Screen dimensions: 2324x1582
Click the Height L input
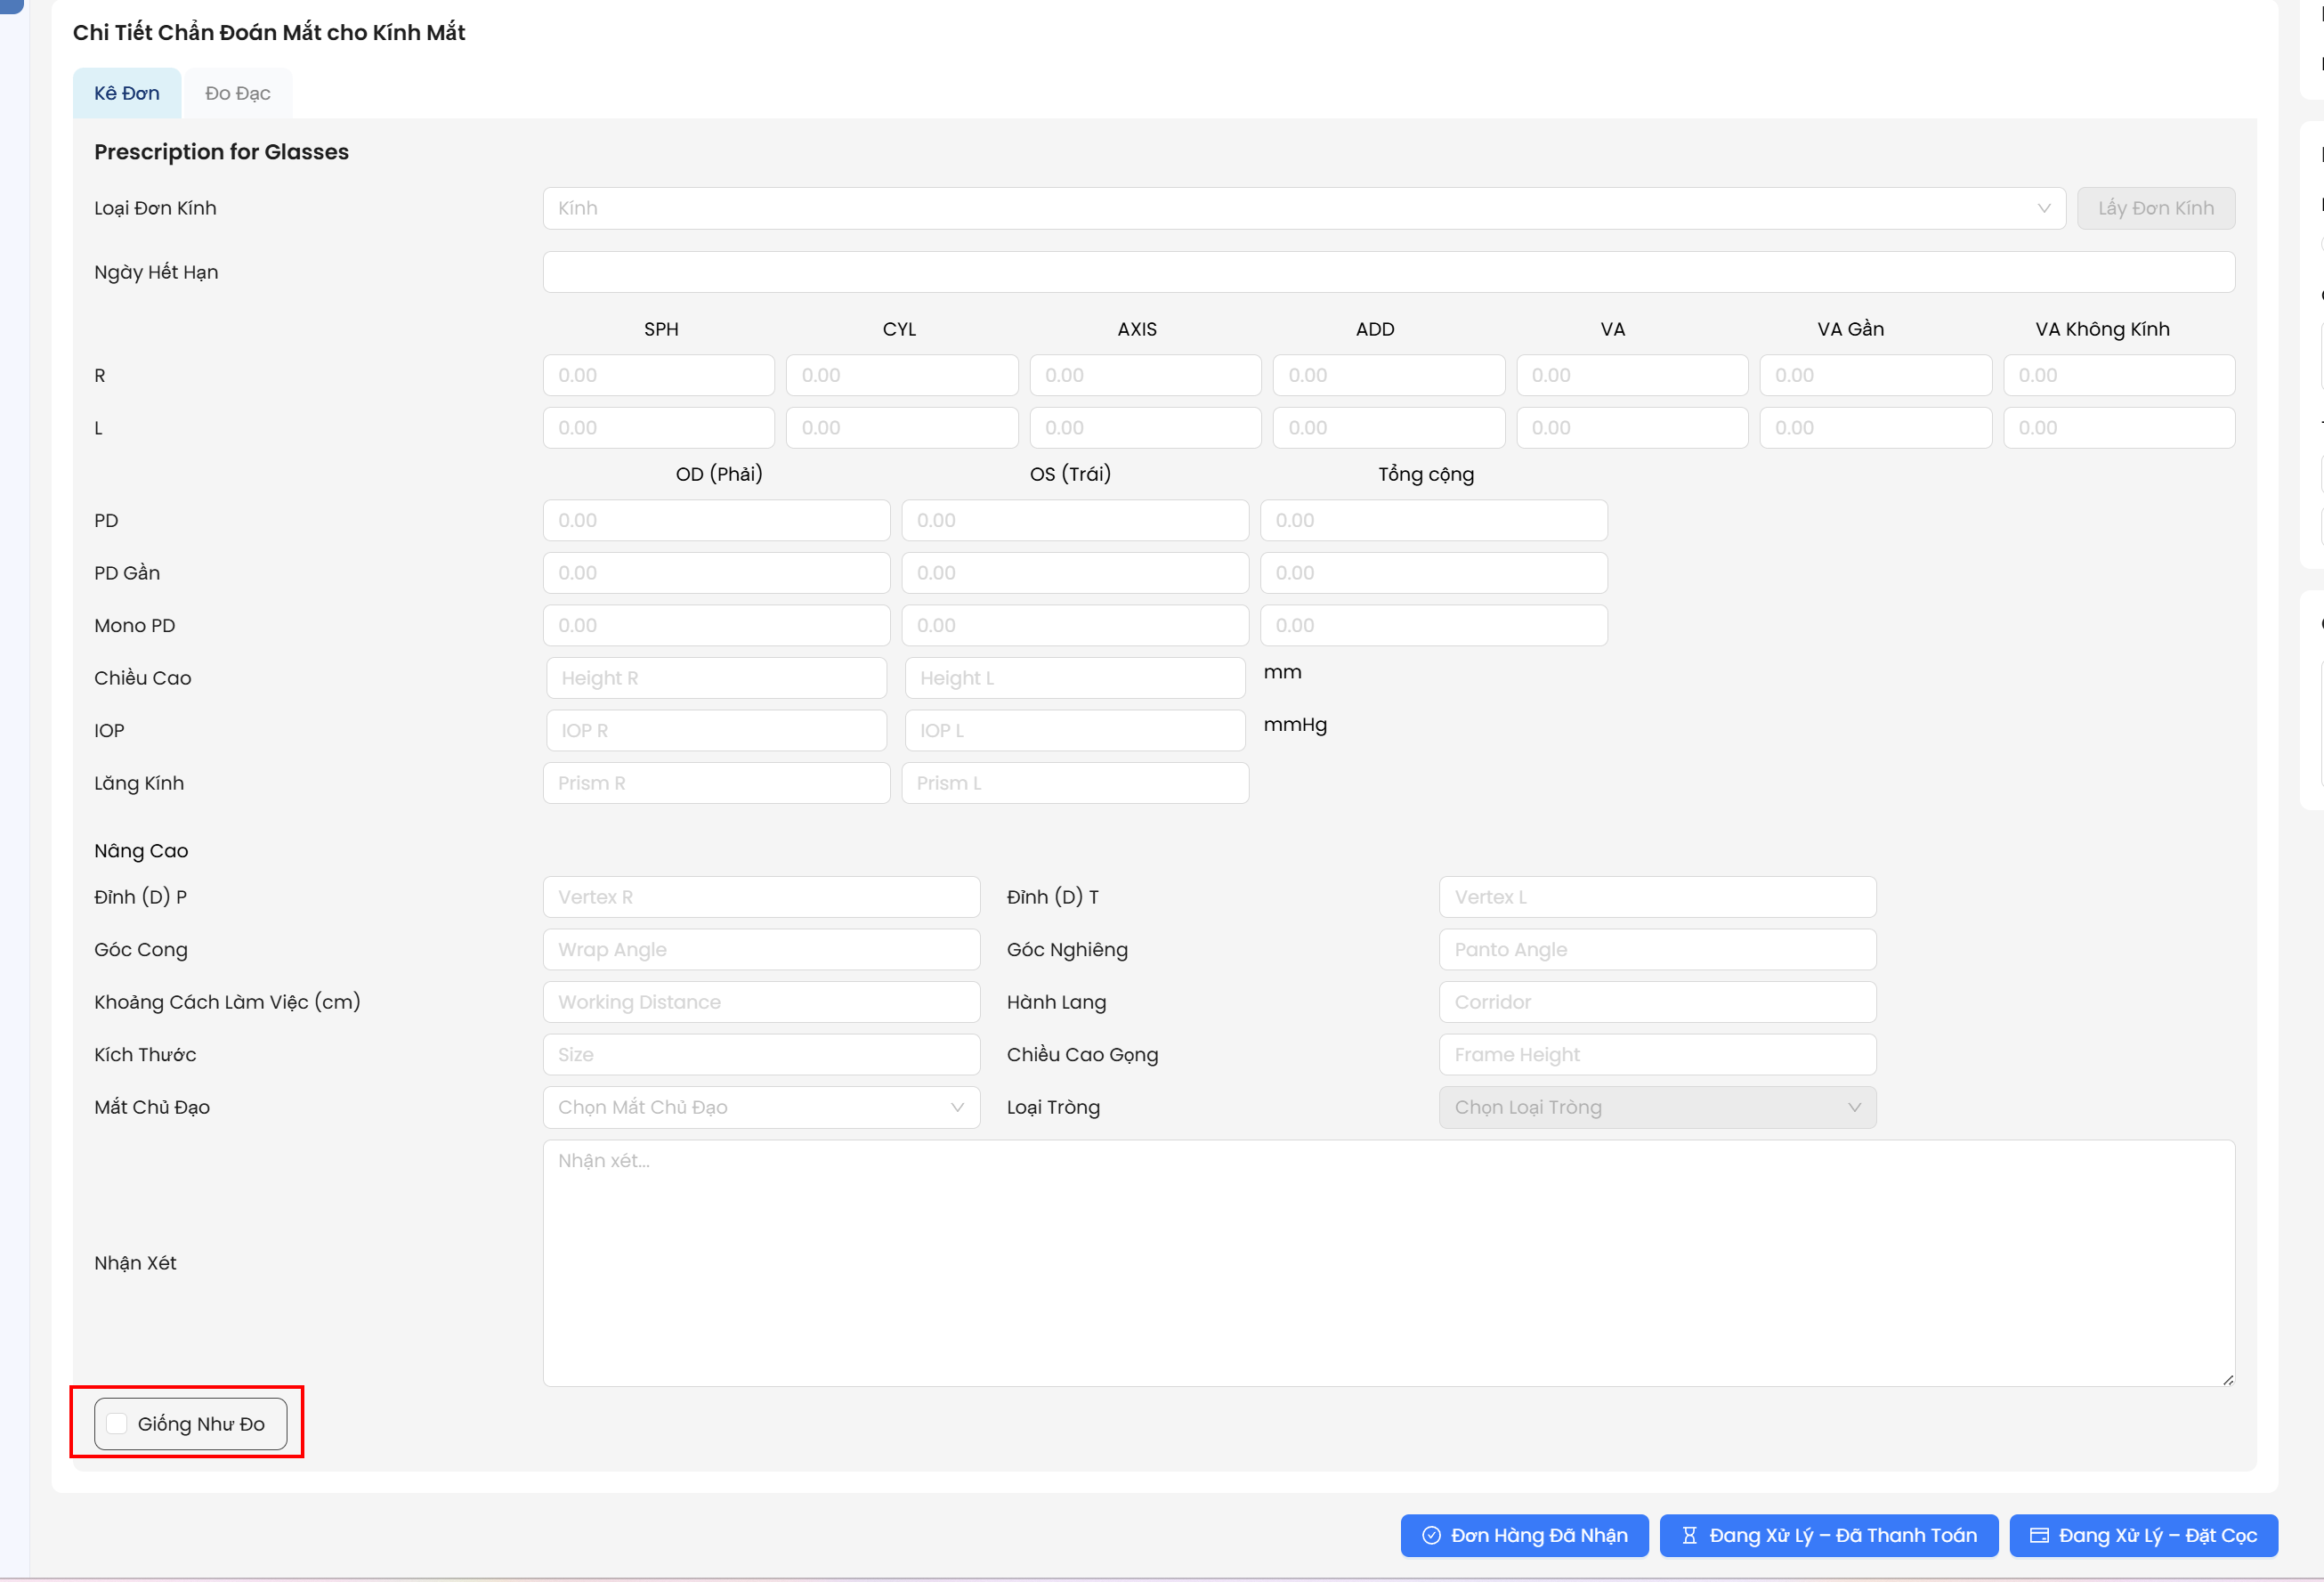1076,678
